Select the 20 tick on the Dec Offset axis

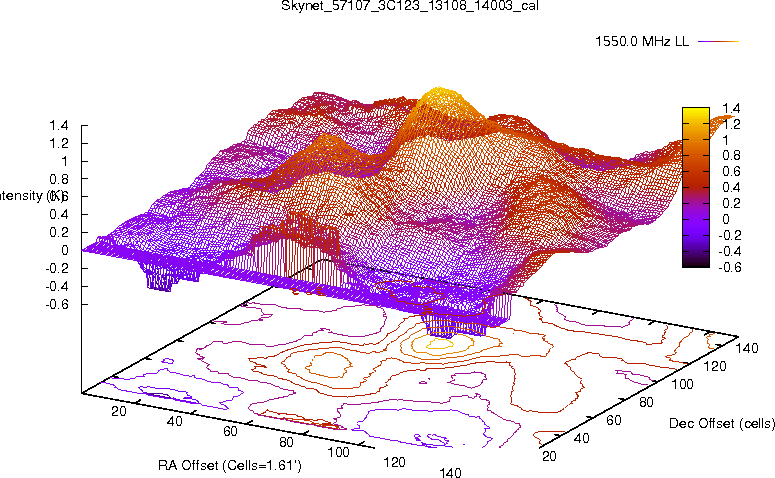pos(549,456)
